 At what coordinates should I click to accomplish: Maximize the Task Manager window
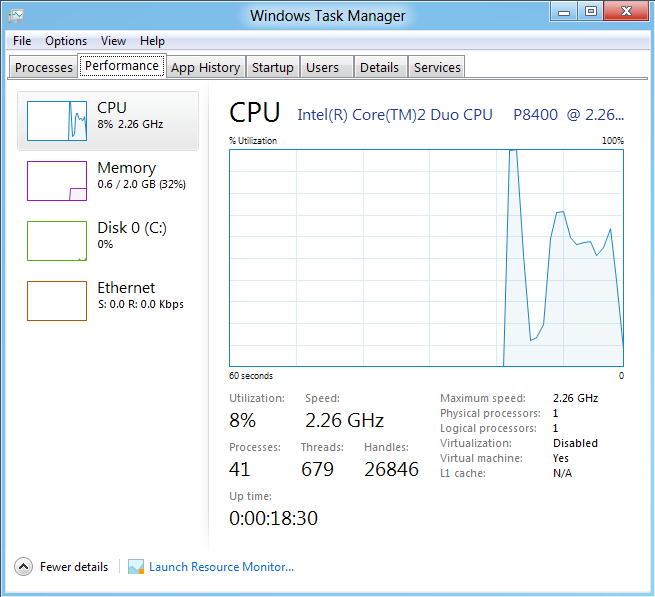point(590,12)
